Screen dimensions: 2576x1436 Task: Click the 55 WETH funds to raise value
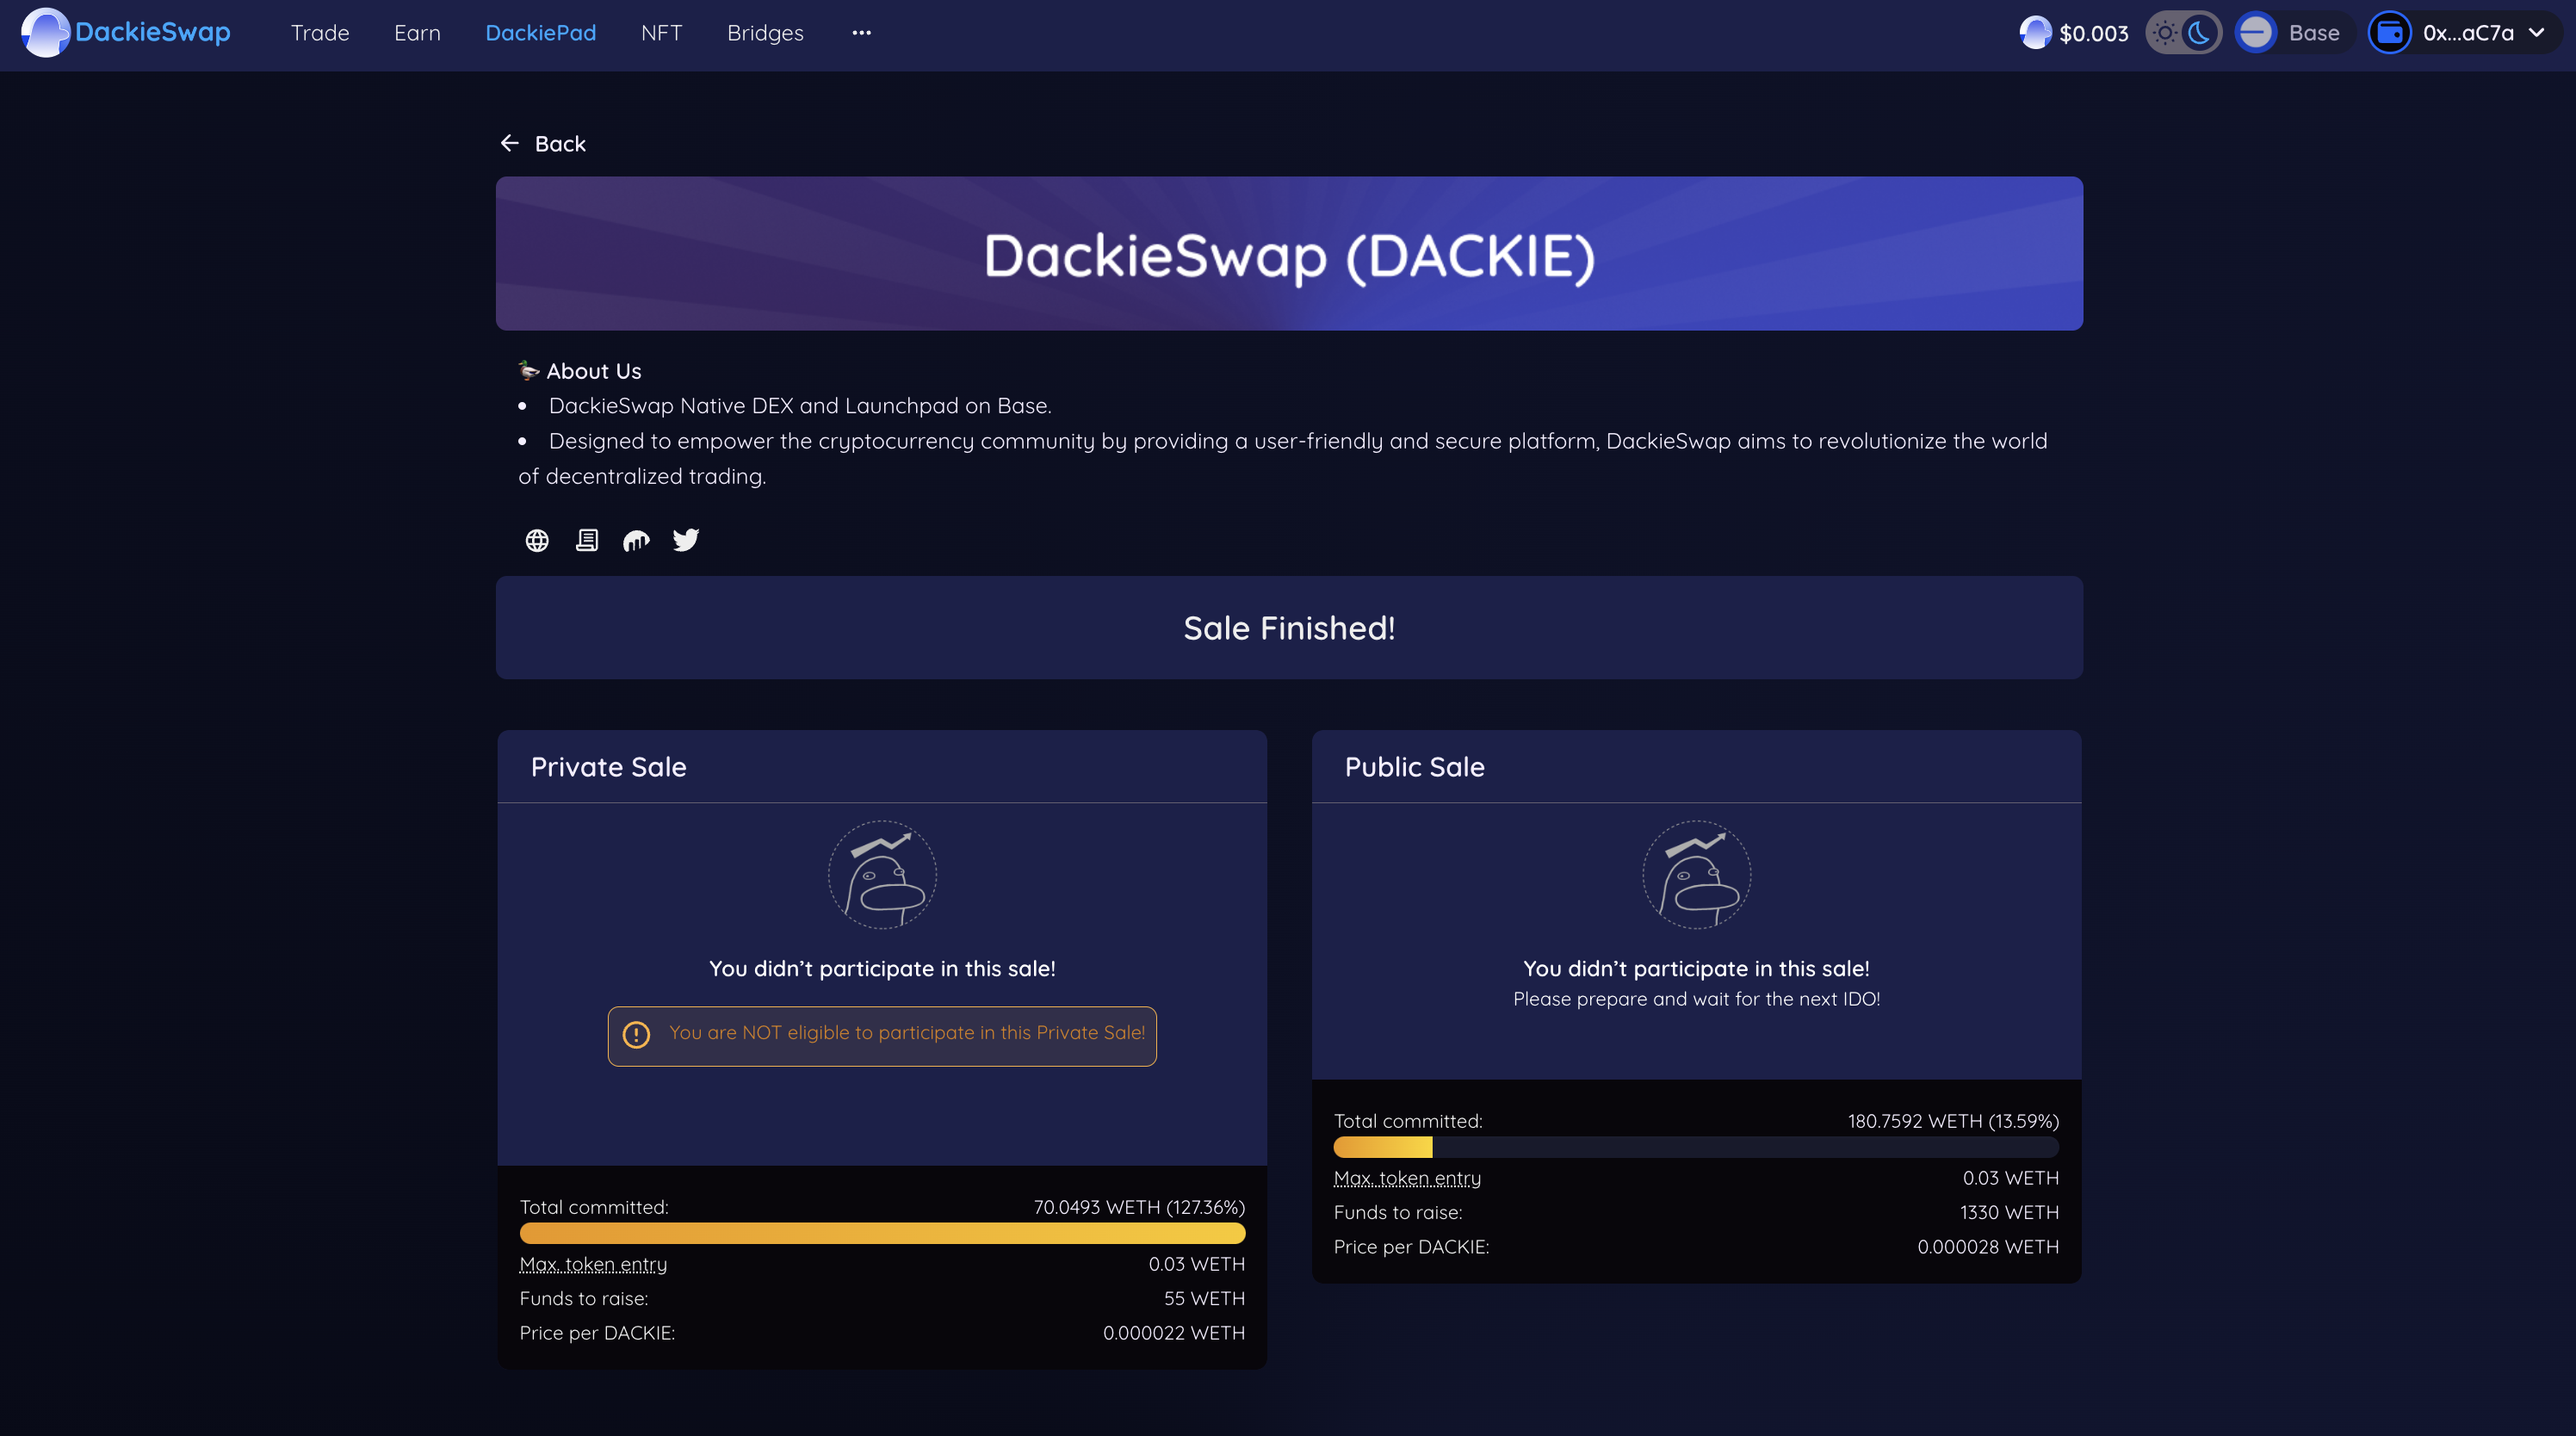click(1204, 1298)
